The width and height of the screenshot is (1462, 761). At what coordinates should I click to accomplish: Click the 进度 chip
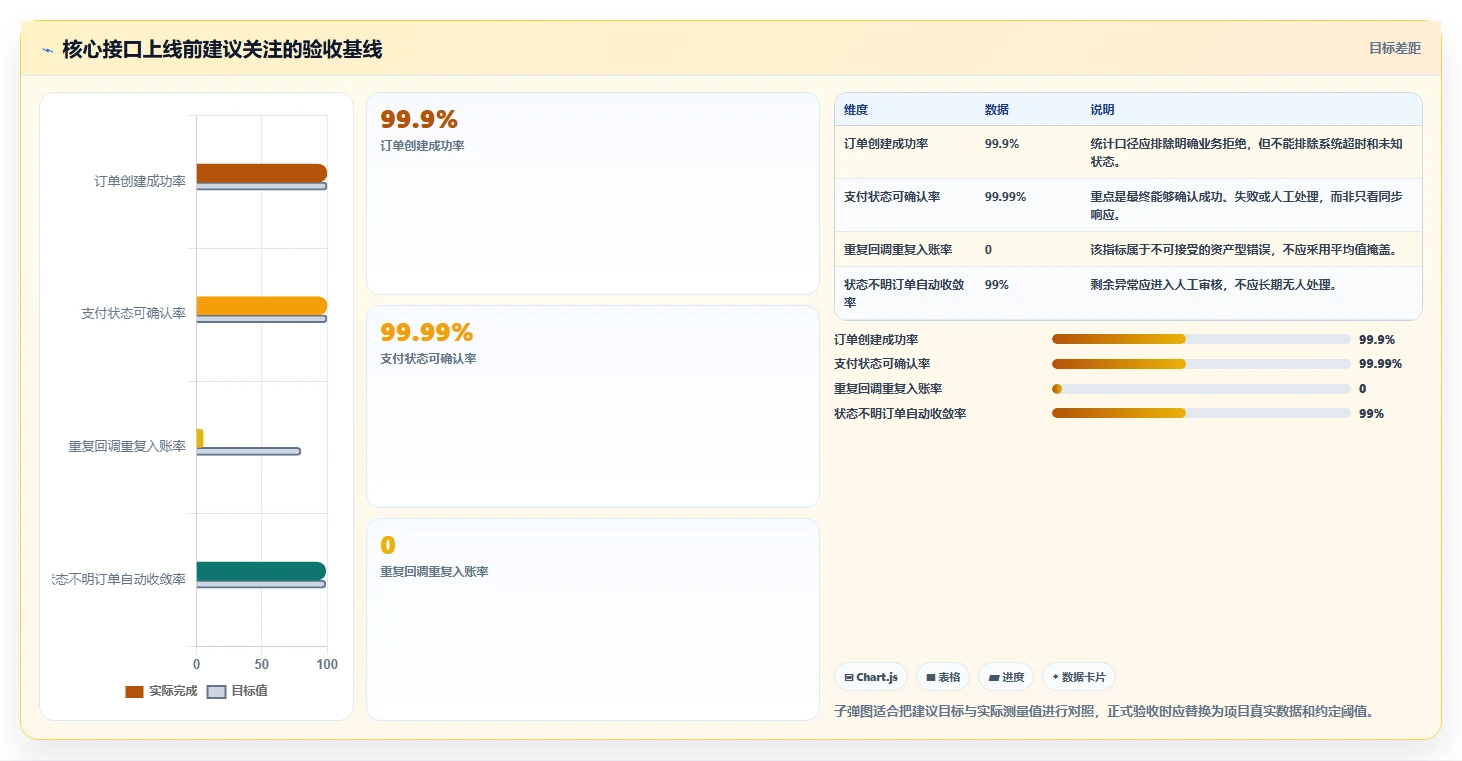[1006, 677]
